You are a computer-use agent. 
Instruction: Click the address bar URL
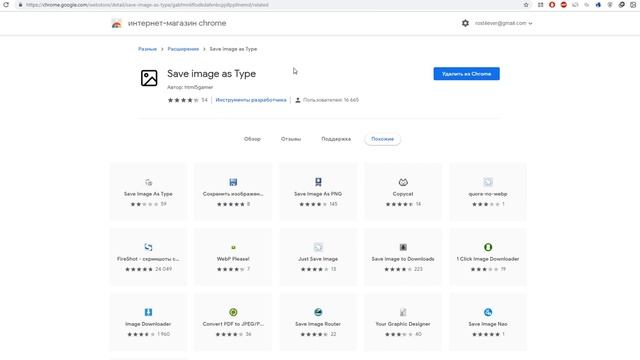147,5
